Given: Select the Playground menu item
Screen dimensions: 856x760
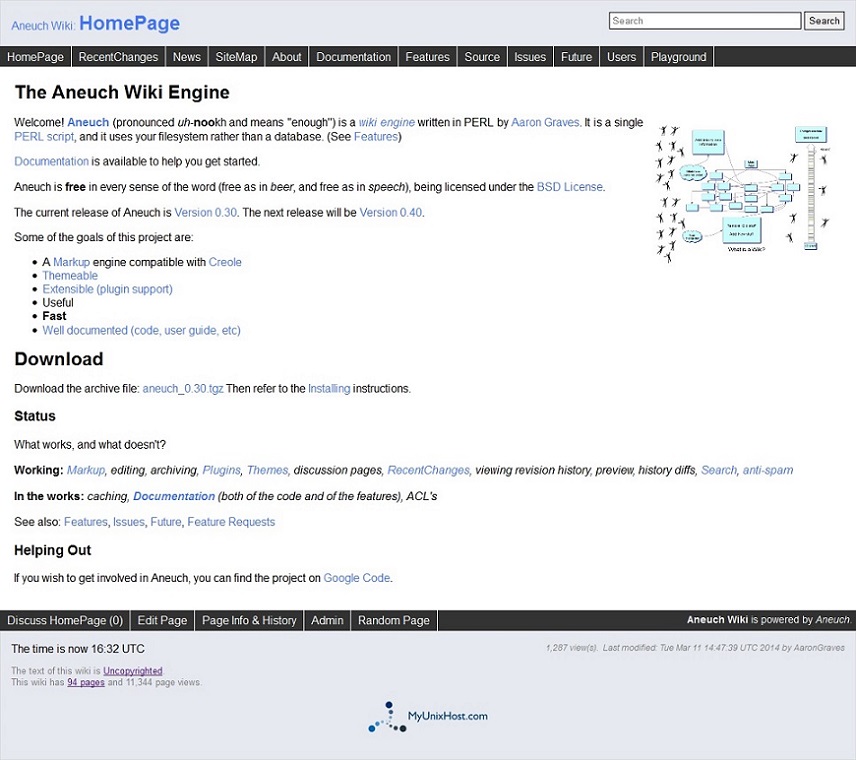Looking at the screenshot, I should [x=678, y=57].
